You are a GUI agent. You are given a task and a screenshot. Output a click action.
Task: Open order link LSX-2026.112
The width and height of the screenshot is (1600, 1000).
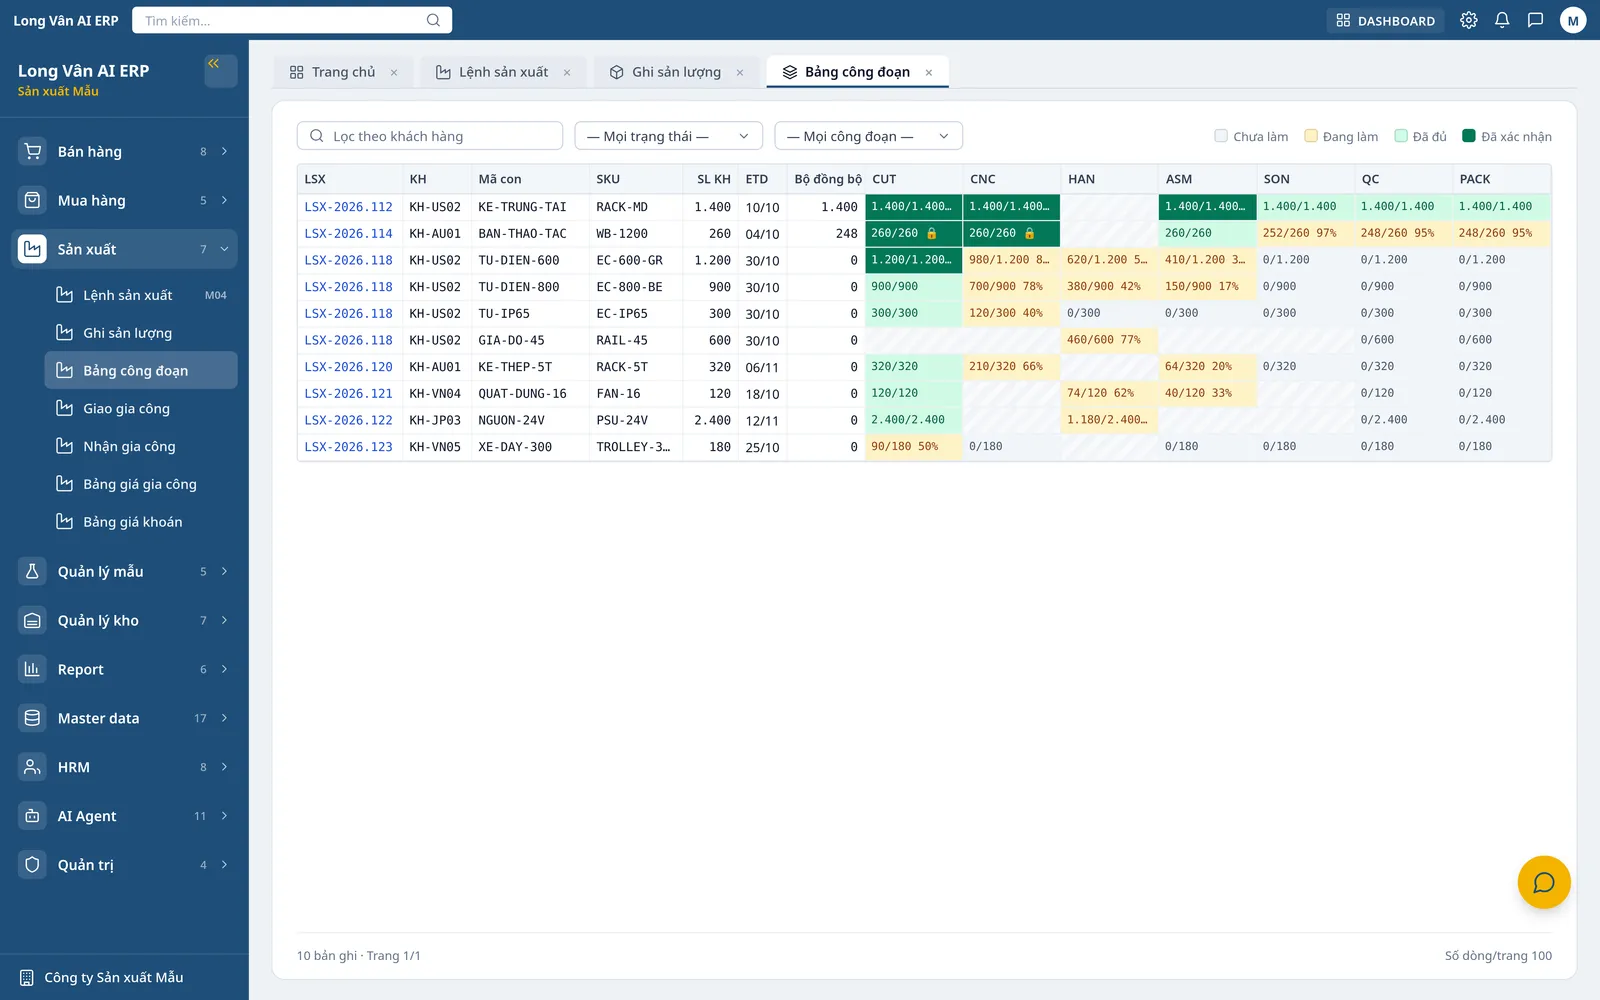coord(348,207)
